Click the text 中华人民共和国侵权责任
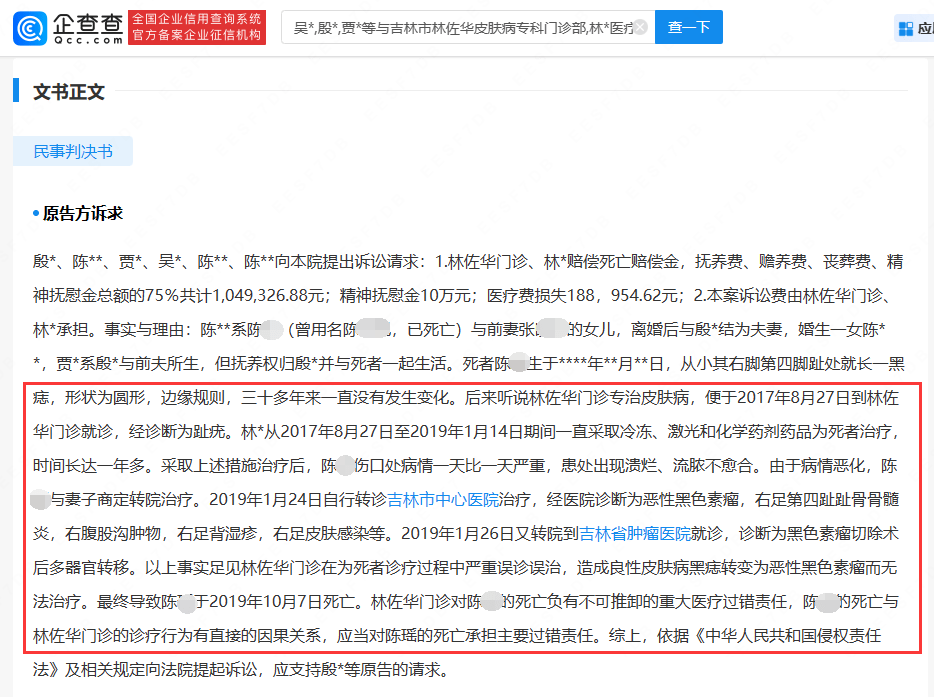The width and height of the screenshot is (934, 697). [793, 636]
